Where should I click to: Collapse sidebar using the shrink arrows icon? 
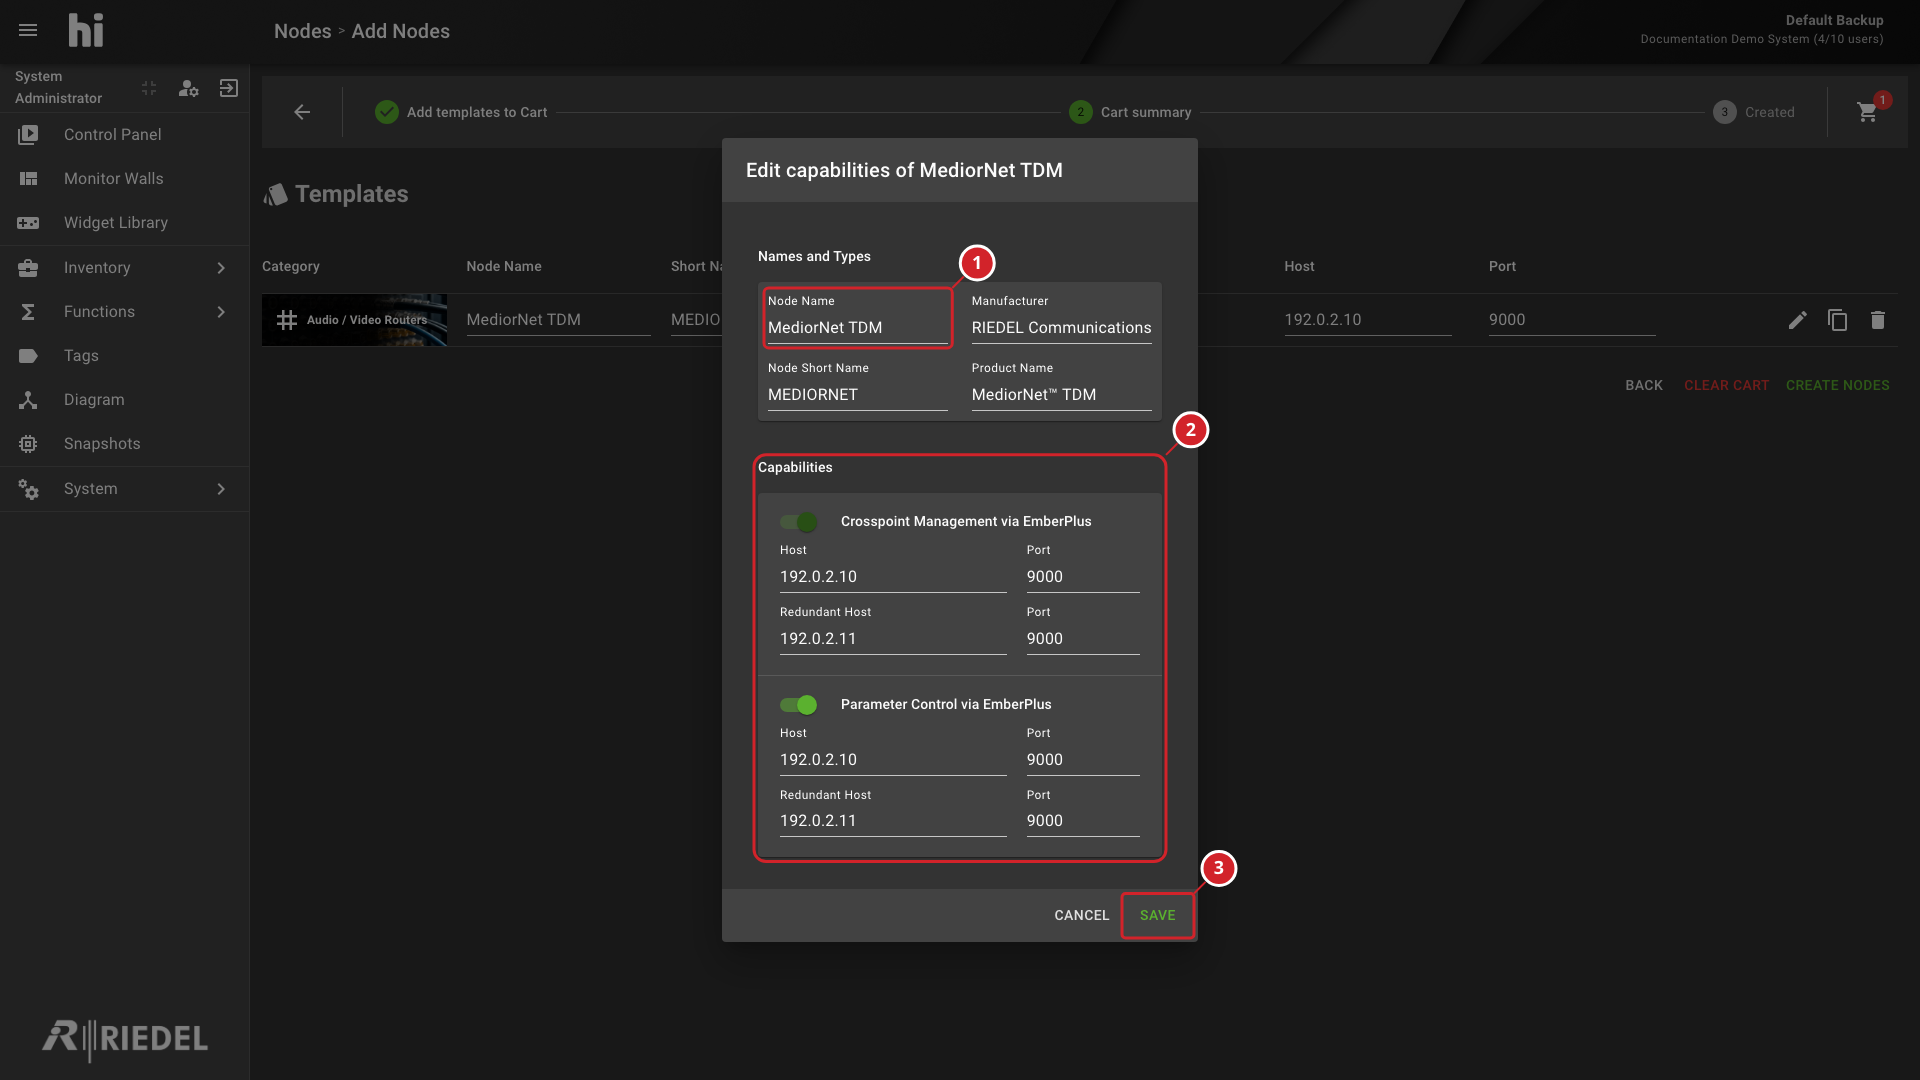[x=149, y=88]
